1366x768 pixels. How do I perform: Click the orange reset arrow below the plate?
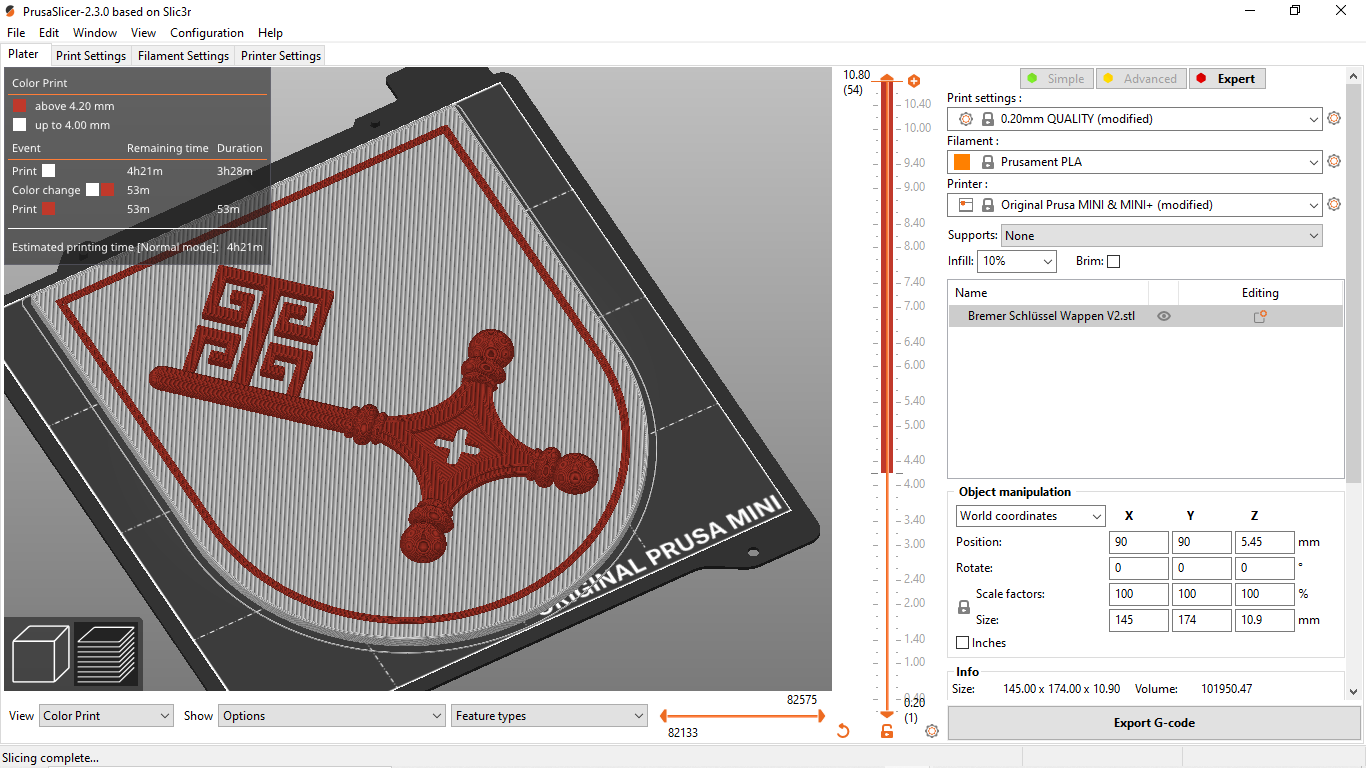click(x=843, y=731)
